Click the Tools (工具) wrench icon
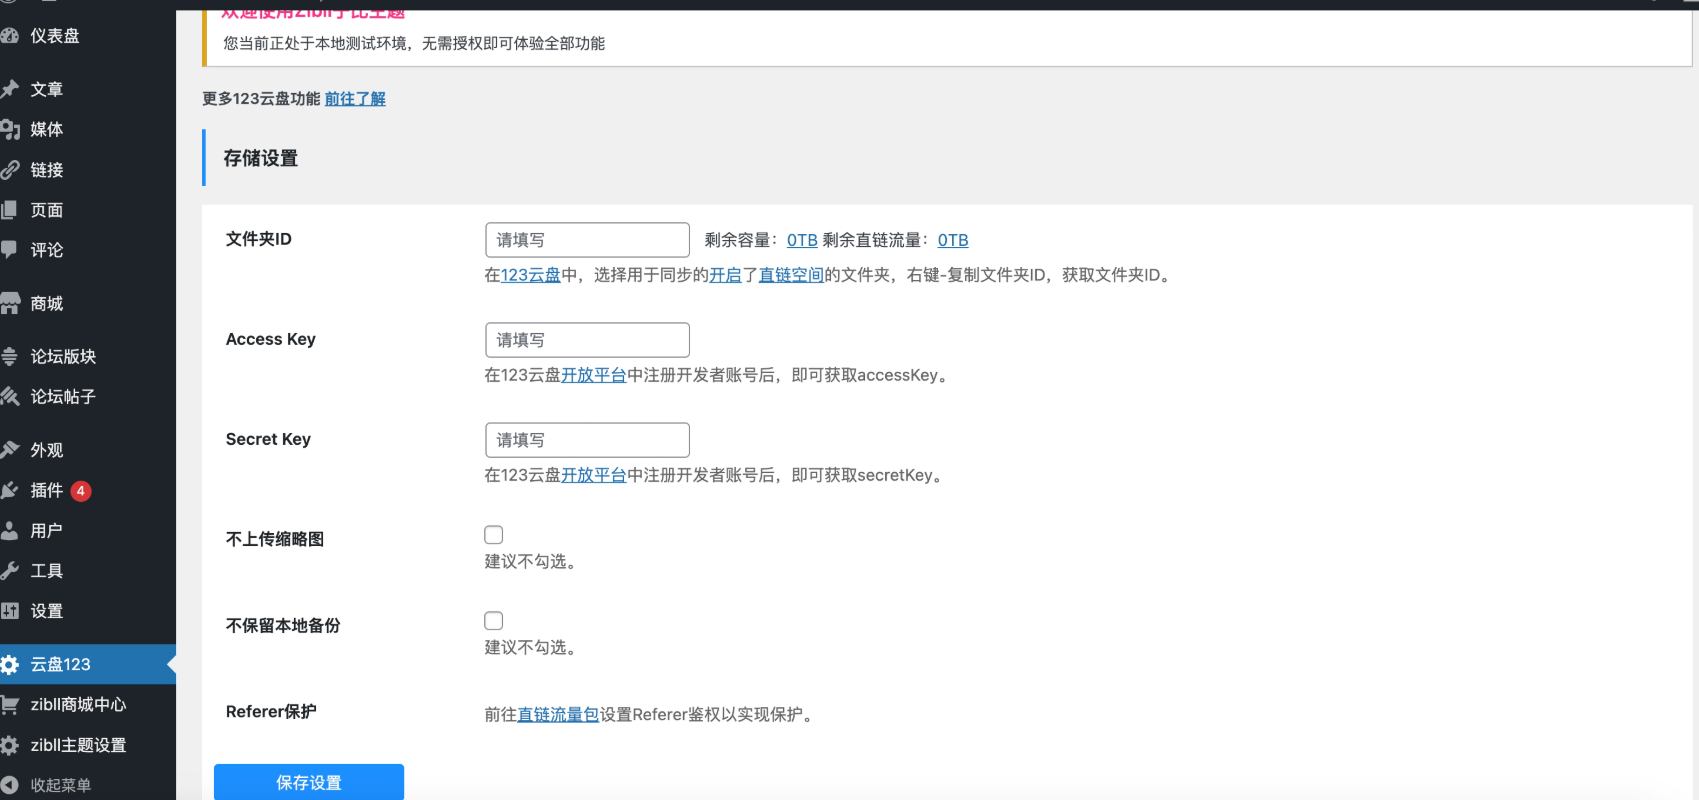 point(10,571)
